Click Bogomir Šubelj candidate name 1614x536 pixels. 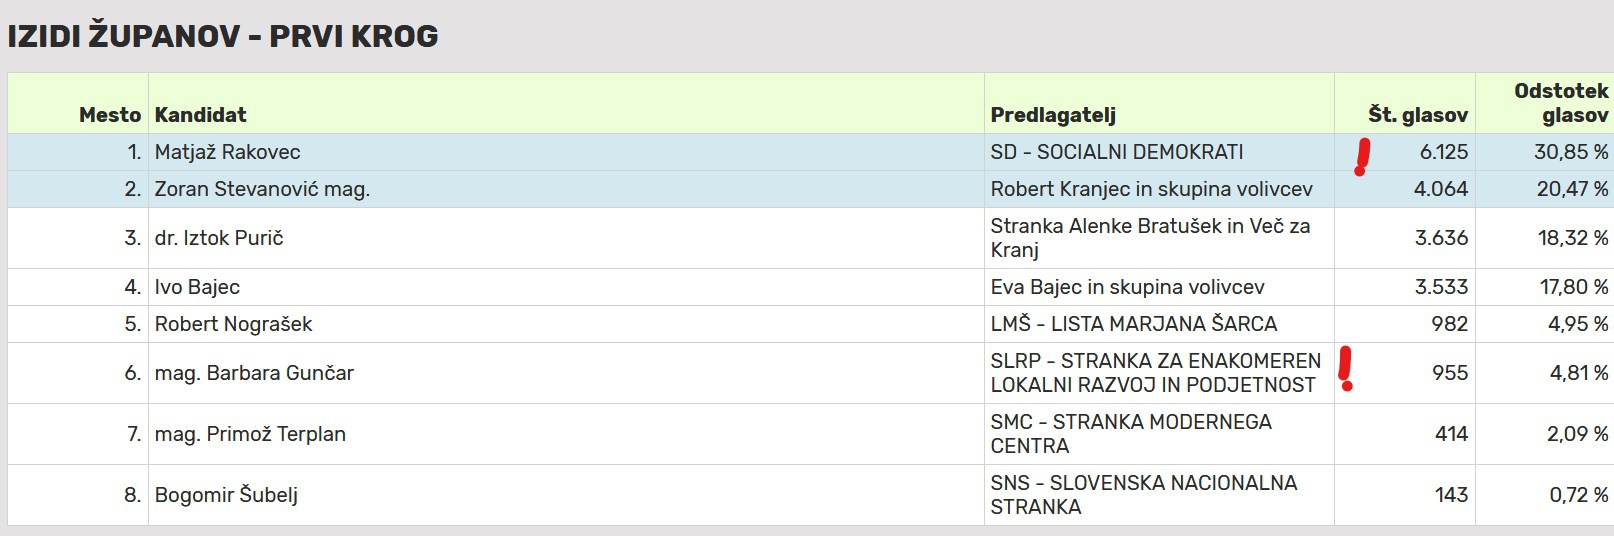pyautogui.click(x=226, y=495)
